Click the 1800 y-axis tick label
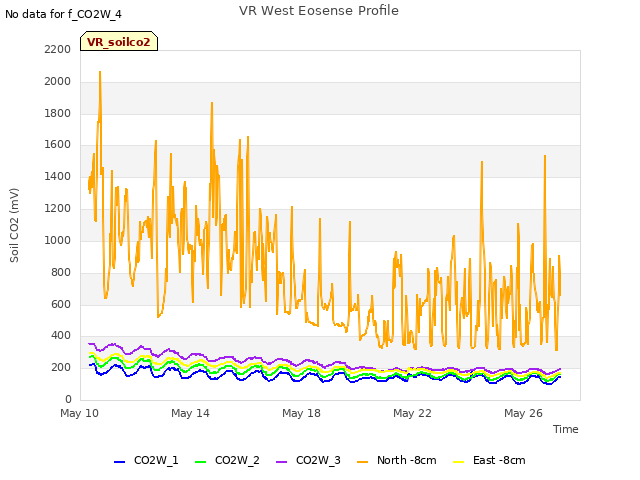Image resolution: width=640 pixels, height=480 pixels. point(58,113)
